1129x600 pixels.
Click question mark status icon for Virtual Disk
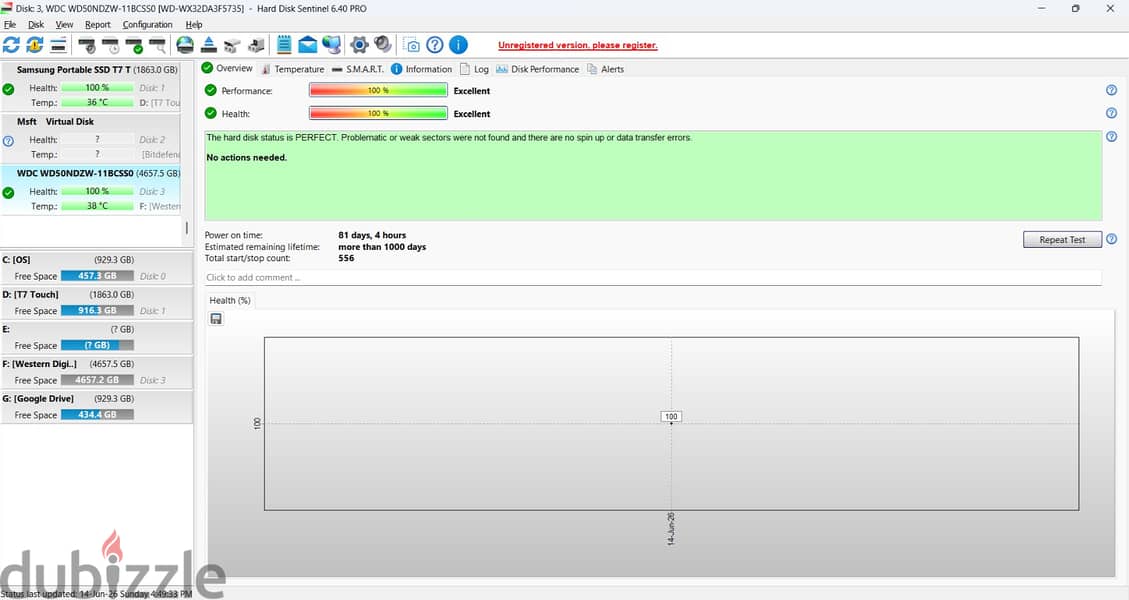click(x=8, y=141)
